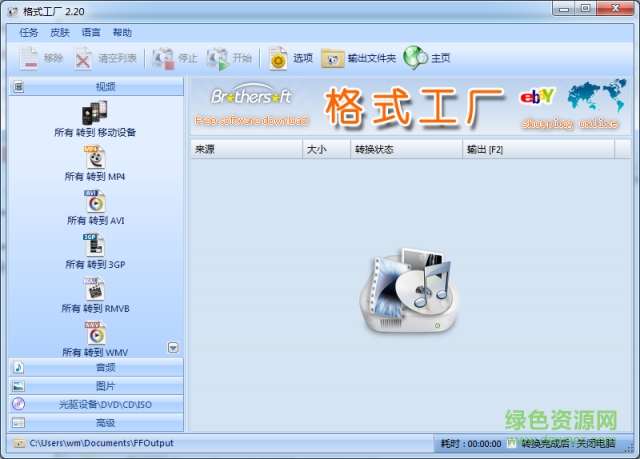640x459 pixels.
Task: Click the Remove (移除) toolbar icon
Action: 29,58
